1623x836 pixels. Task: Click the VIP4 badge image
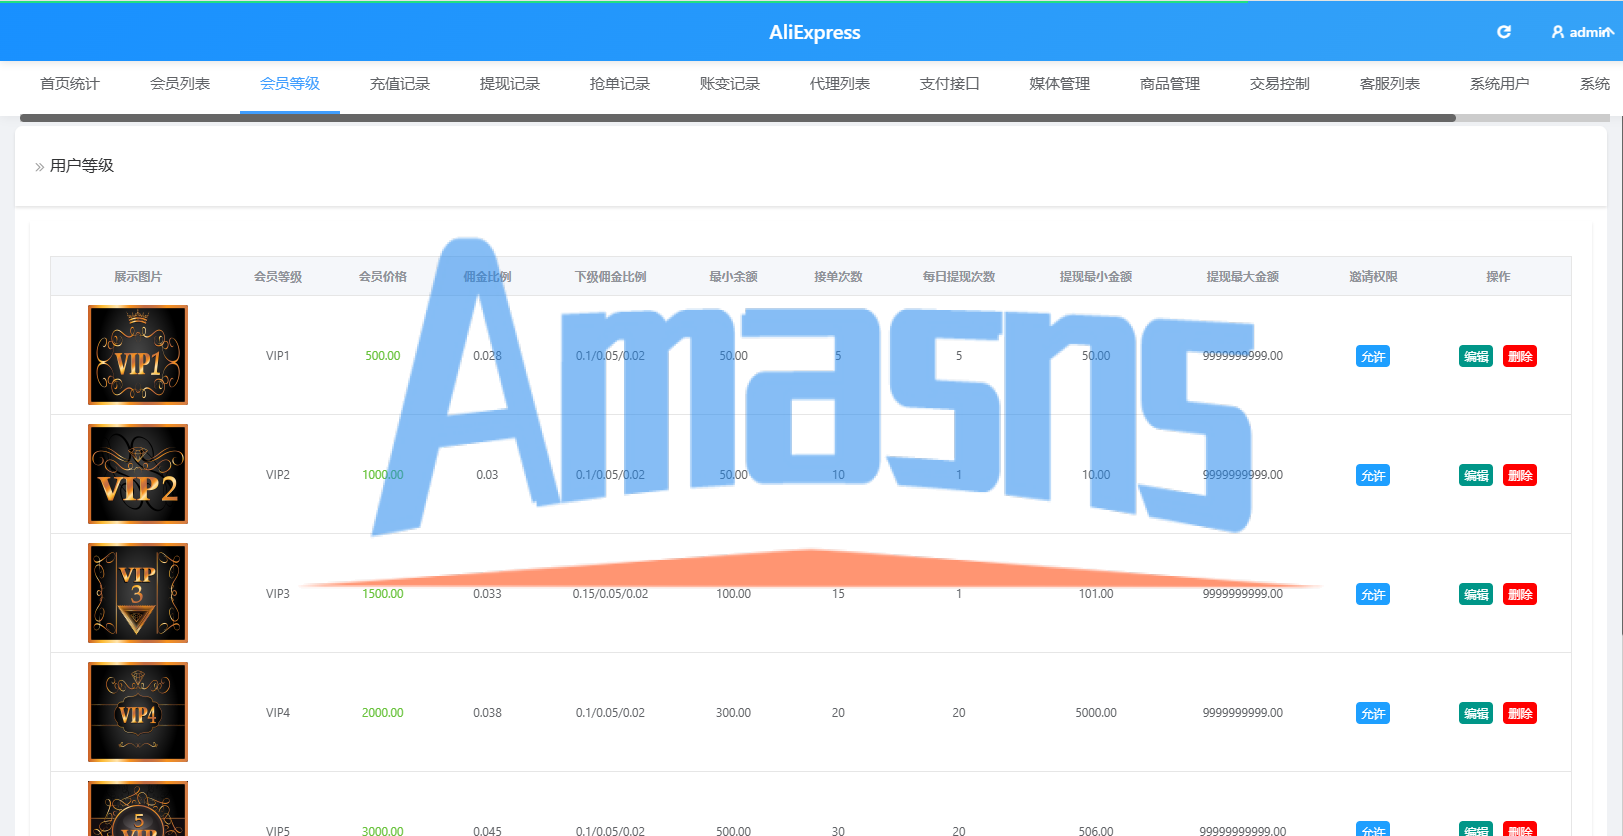[x=138, y=712]
